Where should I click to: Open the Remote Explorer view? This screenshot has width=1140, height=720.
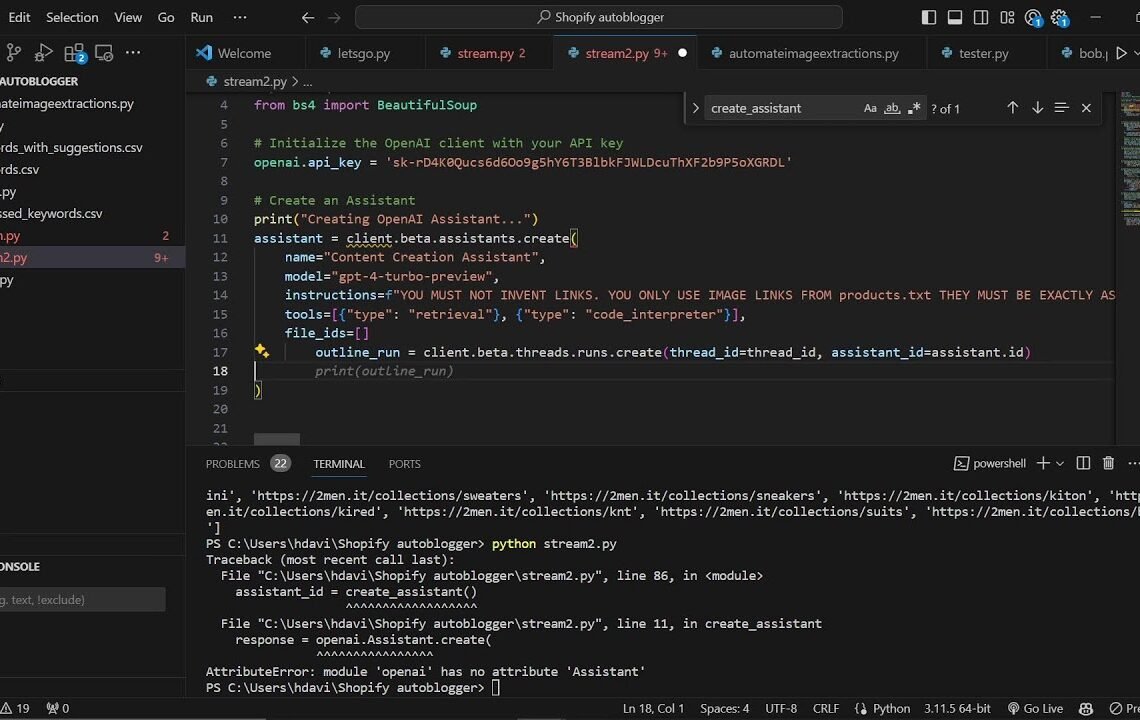point(104,53)
